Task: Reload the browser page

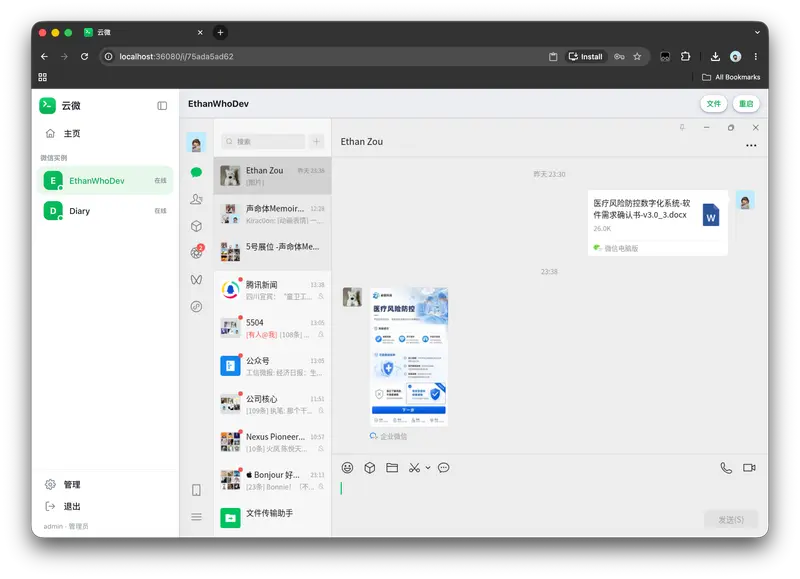Action: pos(85,57)
